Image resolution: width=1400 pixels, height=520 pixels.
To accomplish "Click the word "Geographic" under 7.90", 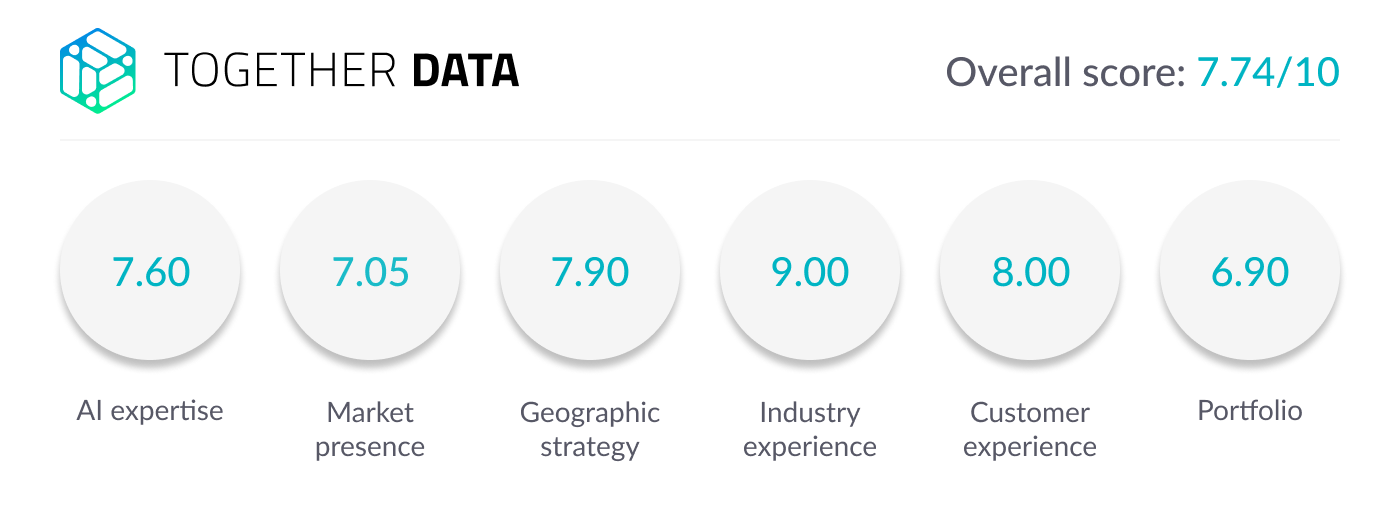I will (590, 413).
